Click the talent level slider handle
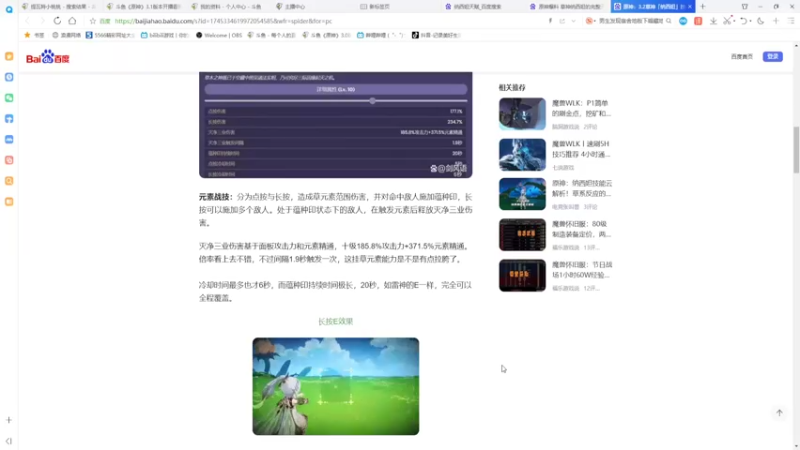The height and width of the screenshot is (450, 800). click(372, 101)
